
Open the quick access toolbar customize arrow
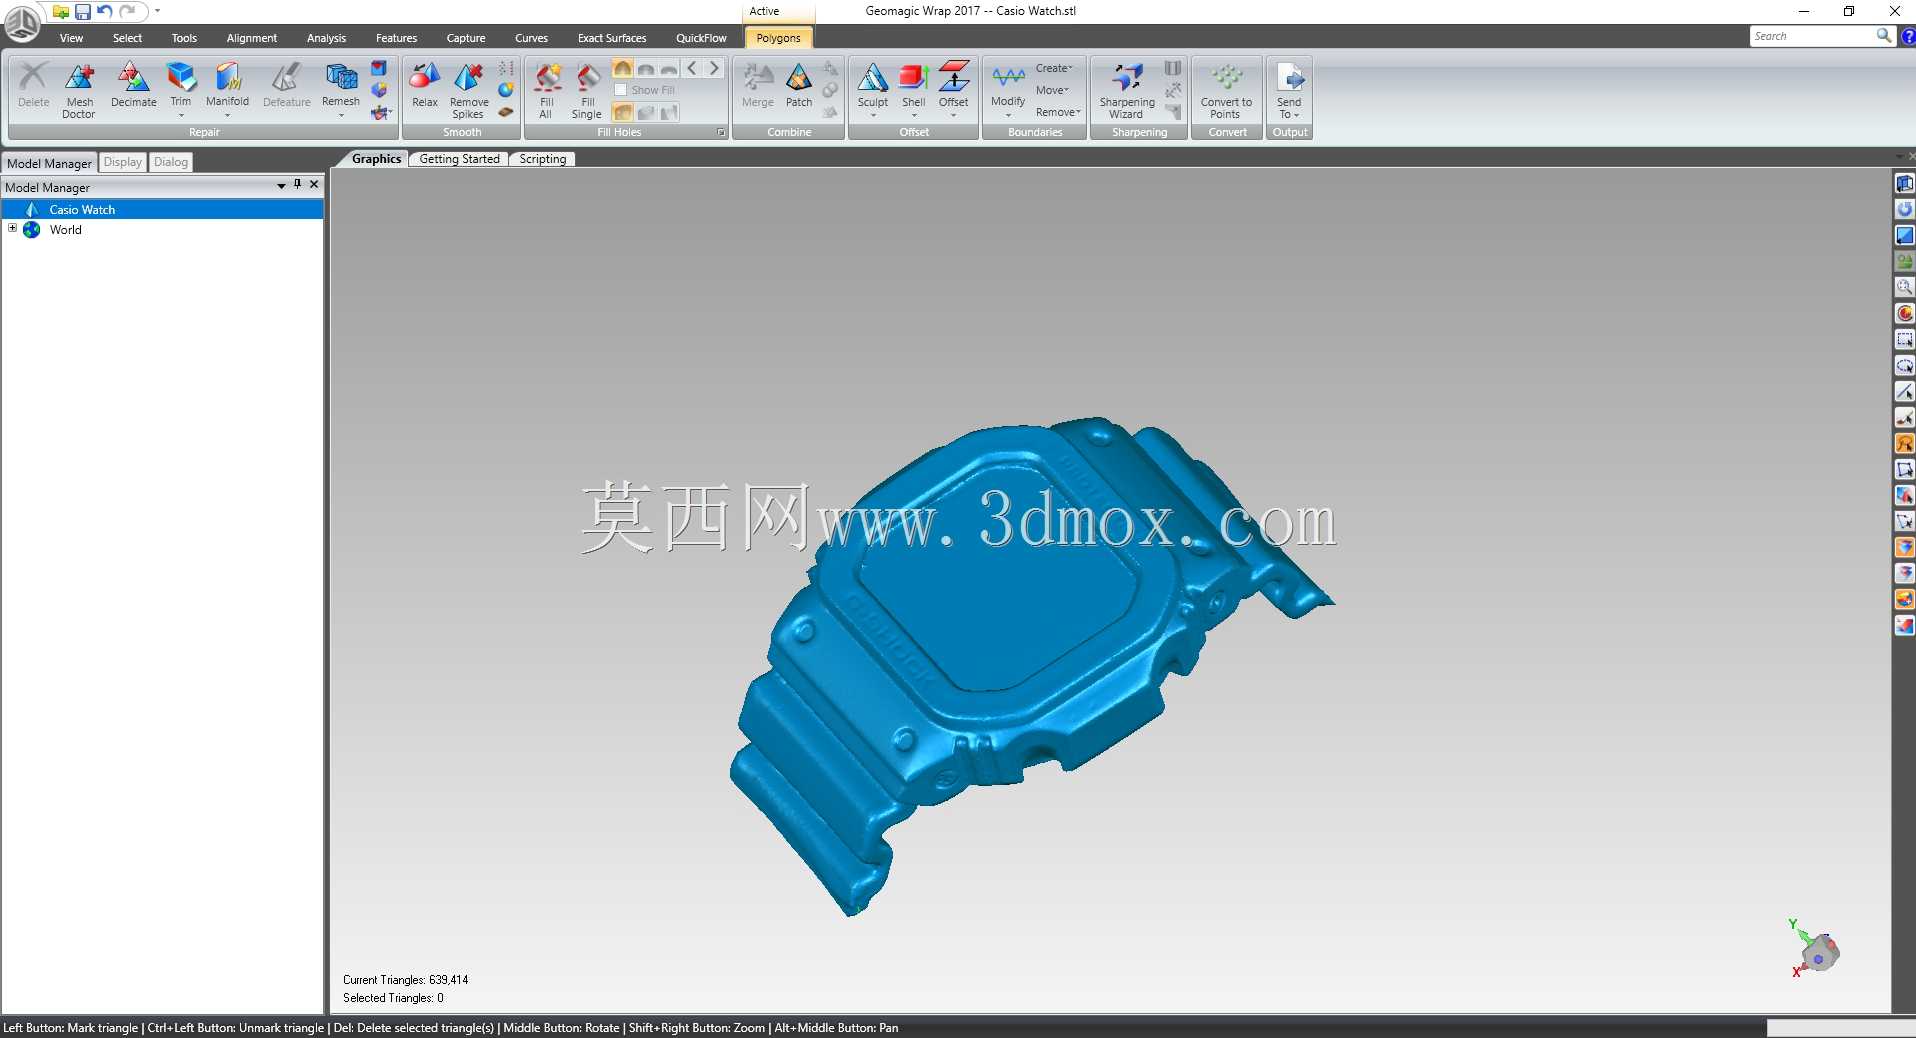pyautogui.click(x=157, y=11)
